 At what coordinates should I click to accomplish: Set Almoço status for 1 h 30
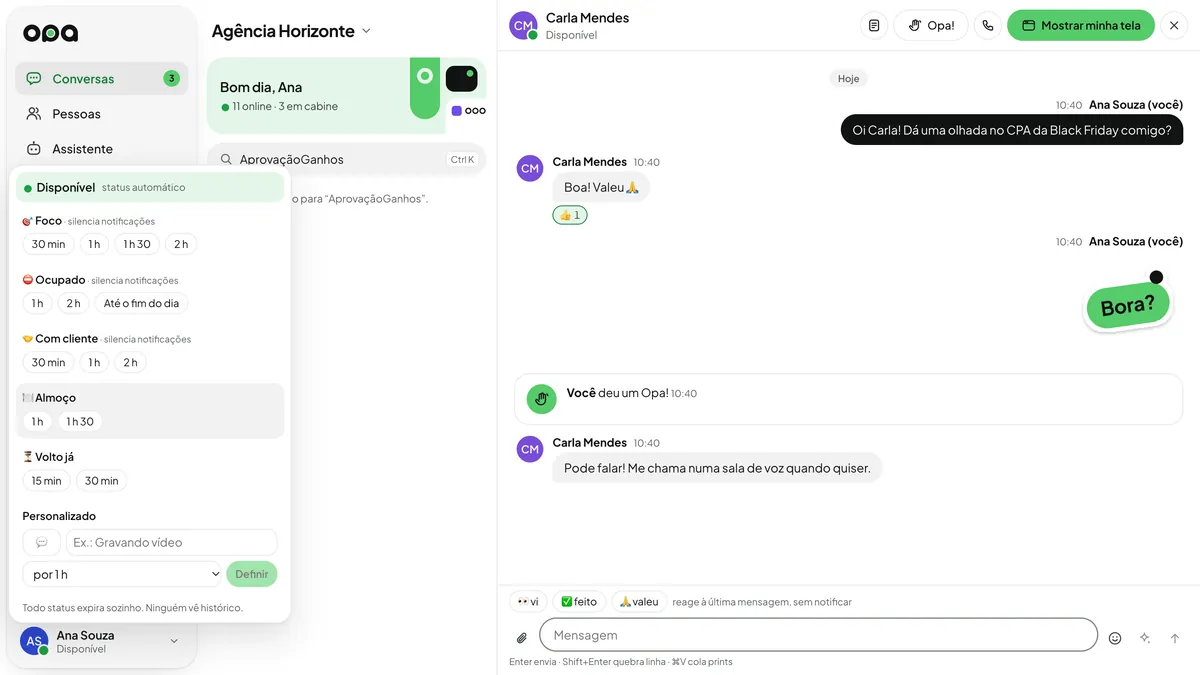tap(80, 421)
